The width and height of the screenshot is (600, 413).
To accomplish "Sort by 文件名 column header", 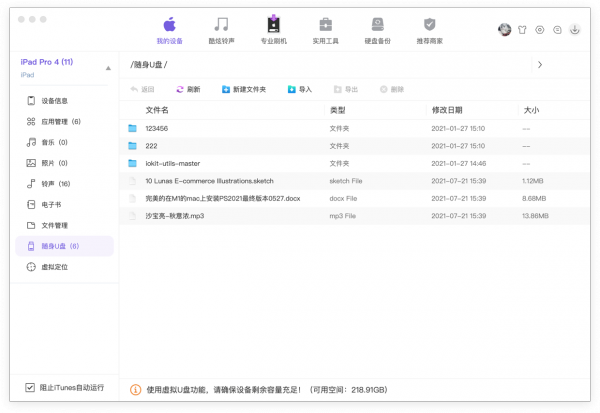I will pos(157,110).
